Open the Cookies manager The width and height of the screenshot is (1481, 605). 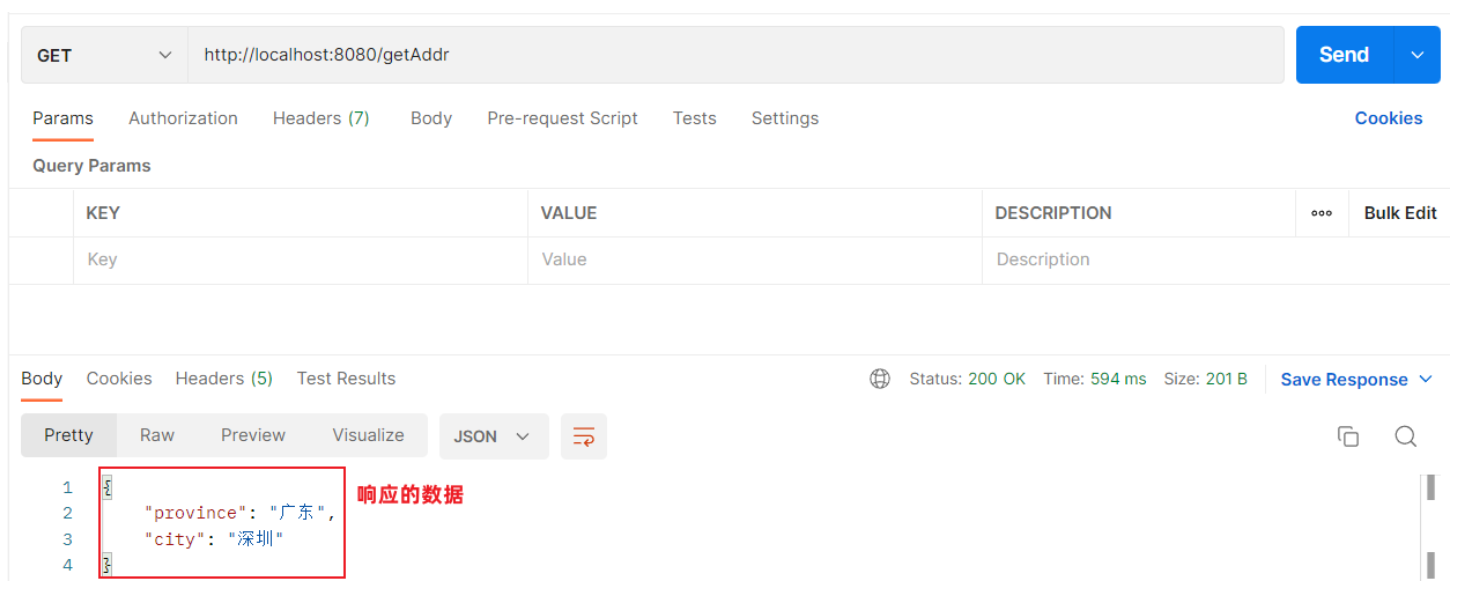click(1388, 118)
